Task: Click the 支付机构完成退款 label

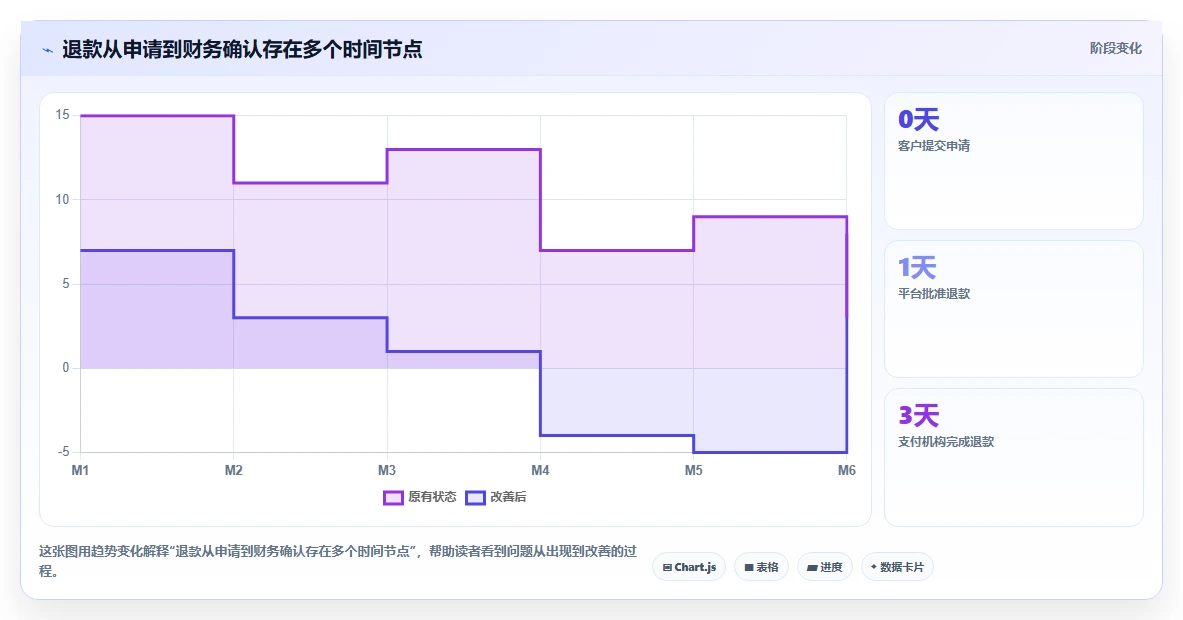Action: pyautogui.click(x=946, y=441)
